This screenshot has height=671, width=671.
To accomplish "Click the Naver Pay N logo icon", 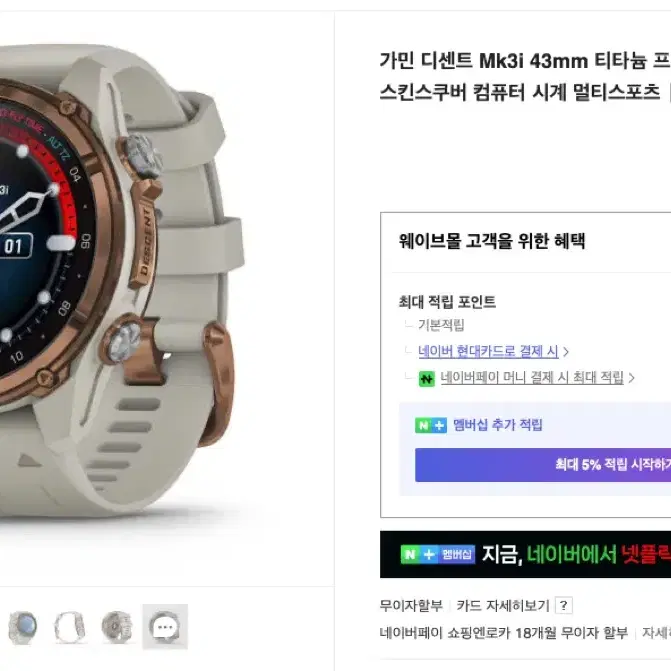I will point(426,379).
